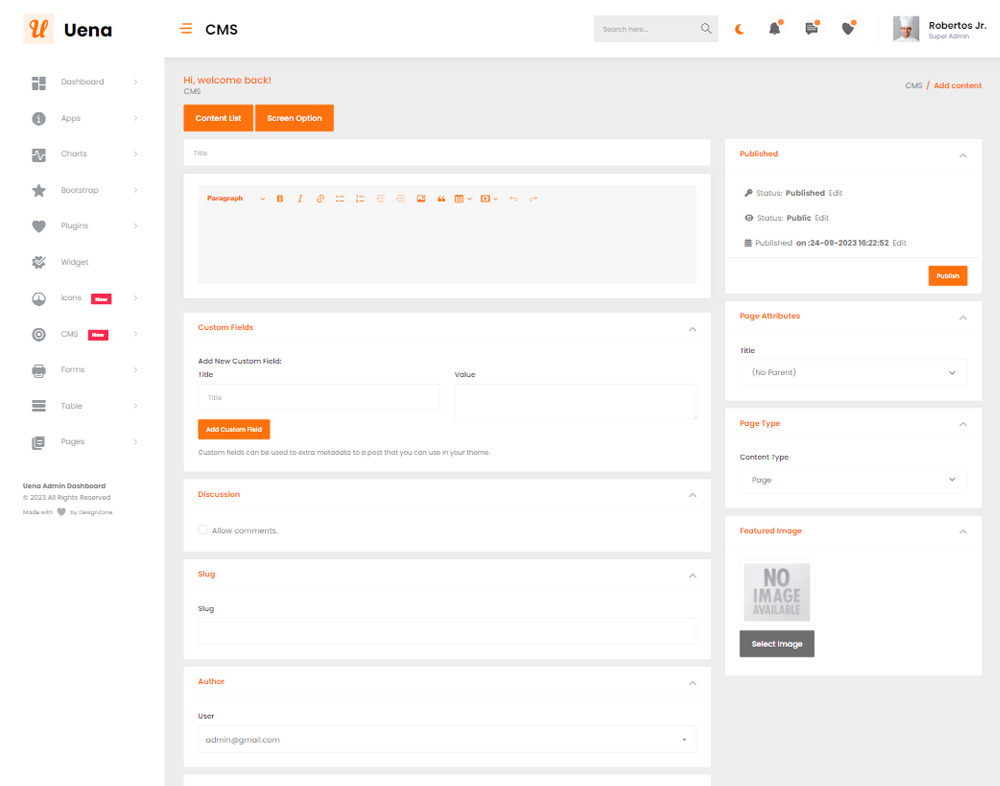Open the Forms sidebar menu item

click(x=73, y=370)
